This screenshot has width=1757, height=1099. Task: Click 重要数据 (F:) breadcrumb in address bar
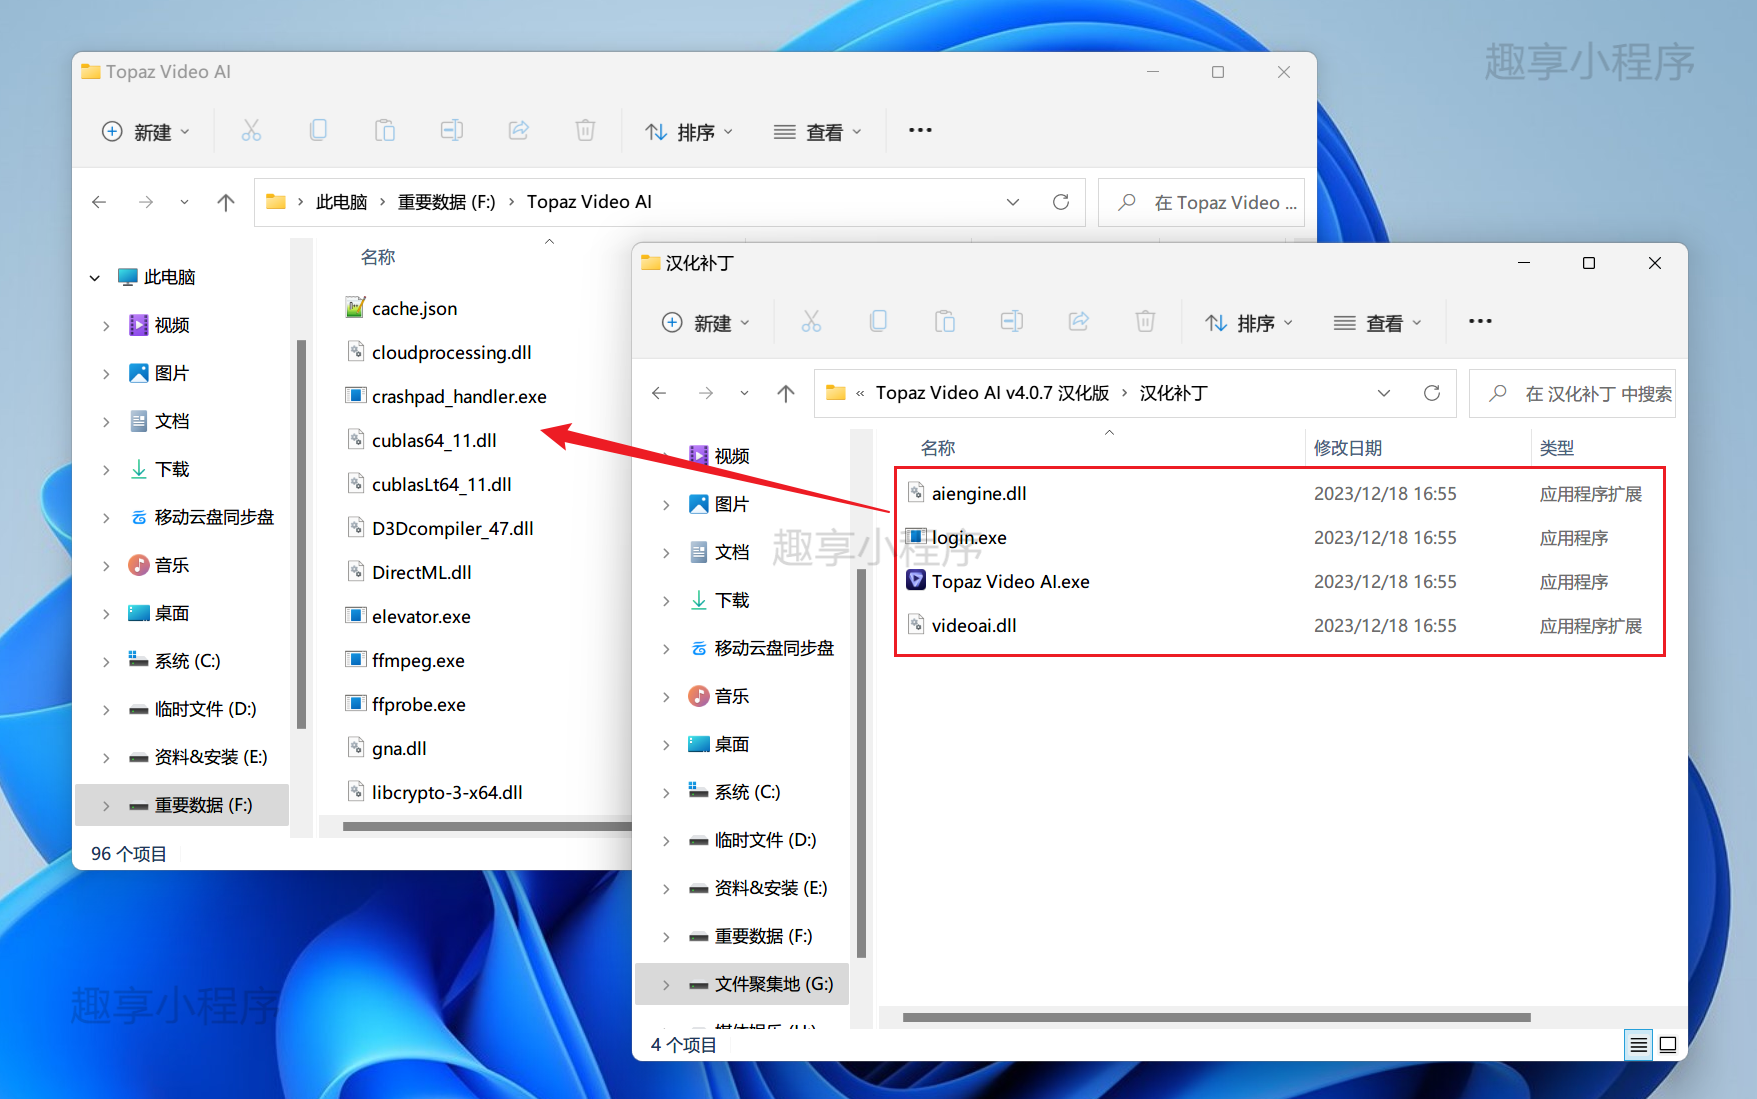point(446,202)
